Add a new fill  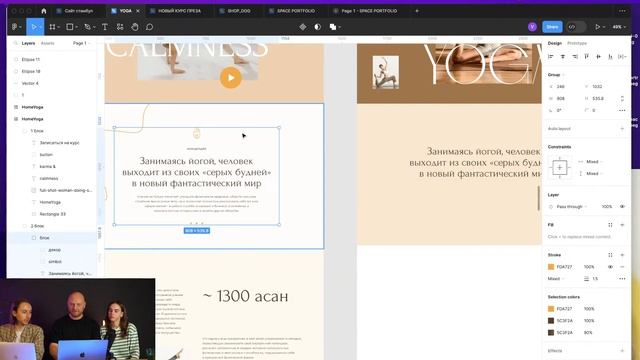tap(622, 225)
